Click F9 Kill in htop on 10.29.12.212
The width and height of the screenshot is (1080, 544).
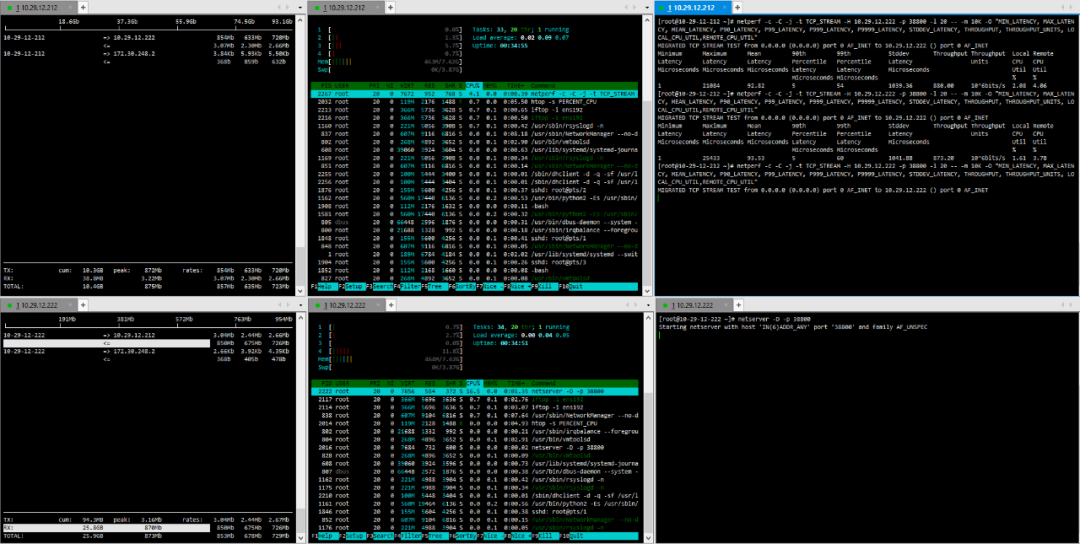pos(544,286)
